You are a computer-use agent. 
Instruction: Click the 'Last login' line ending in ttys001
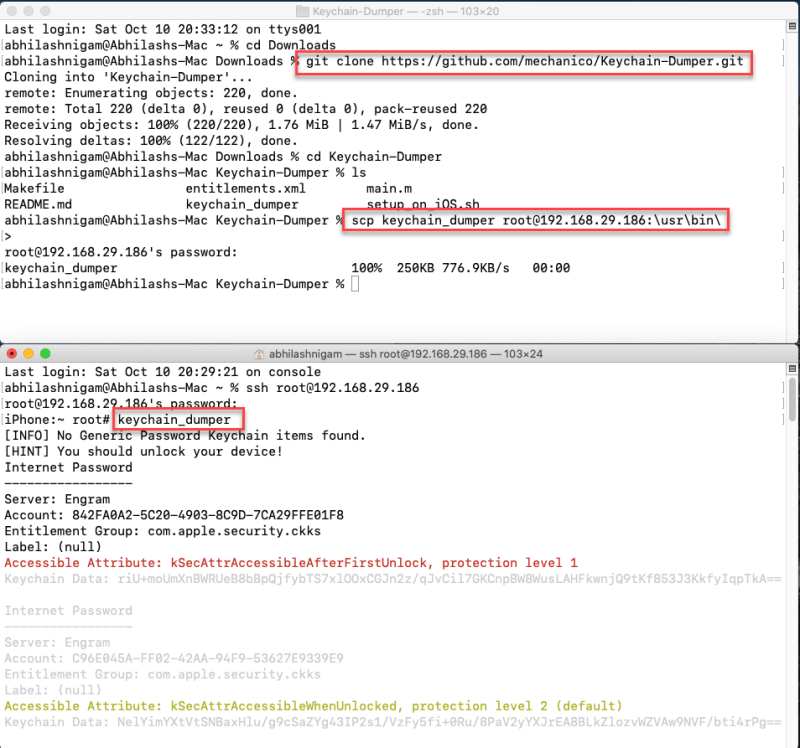[x=163, y=29]
